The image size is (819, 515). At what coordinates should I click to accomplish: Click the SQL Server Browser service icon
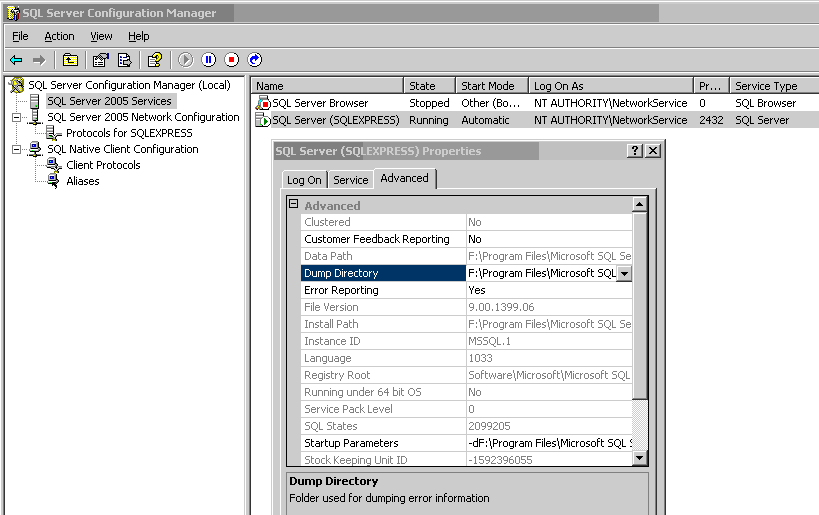pos(263,103)
